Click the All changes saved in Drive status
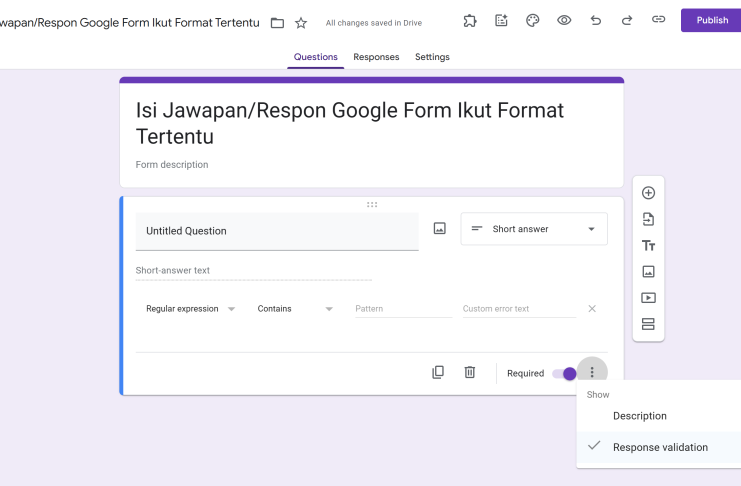Screen dimensions: 741x486 (374, 23)
